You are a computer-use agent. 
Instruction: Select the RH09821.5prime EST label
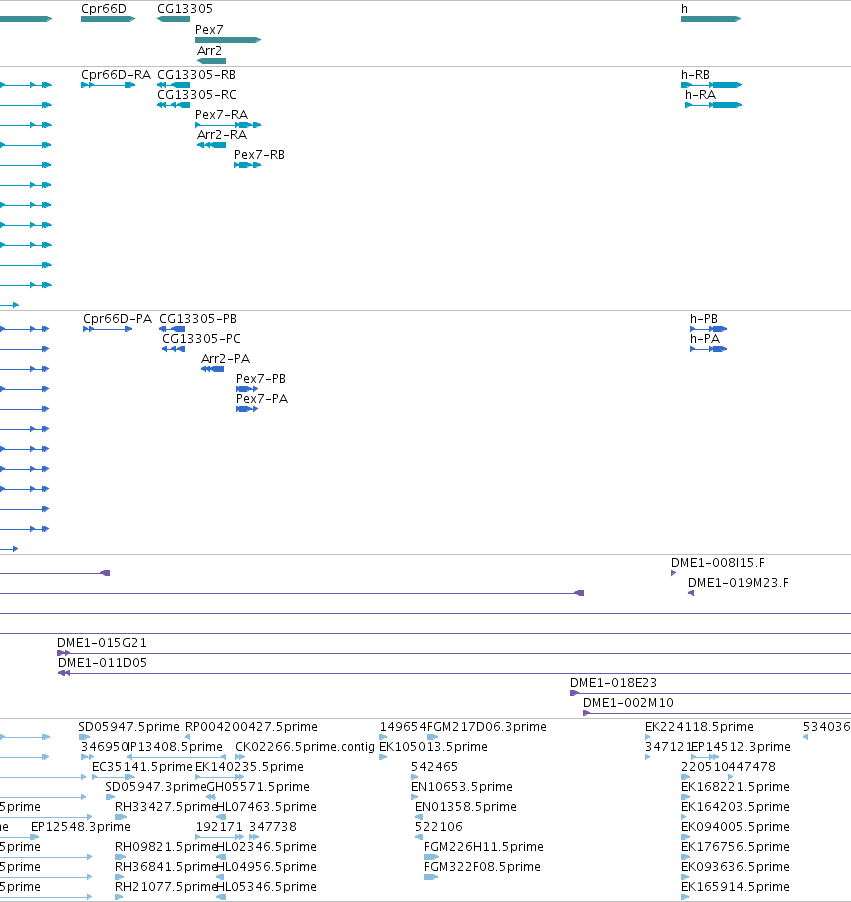click(x=166, y=846)
